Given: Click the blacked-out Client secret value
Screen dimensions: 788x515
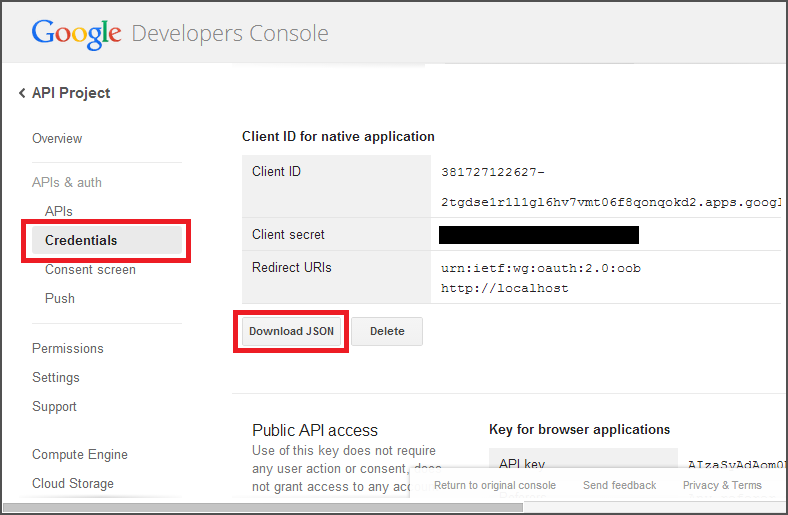Looking at the screenshot, I should [x=539, y=235].
